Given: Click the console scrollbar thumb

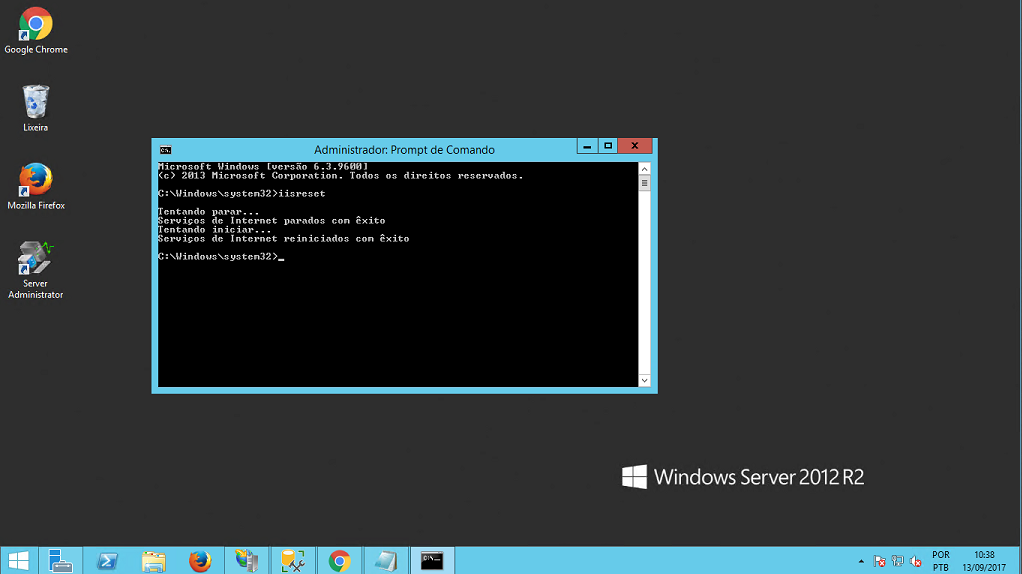Looking at the screenshot, I should click(x=645, y=183).
